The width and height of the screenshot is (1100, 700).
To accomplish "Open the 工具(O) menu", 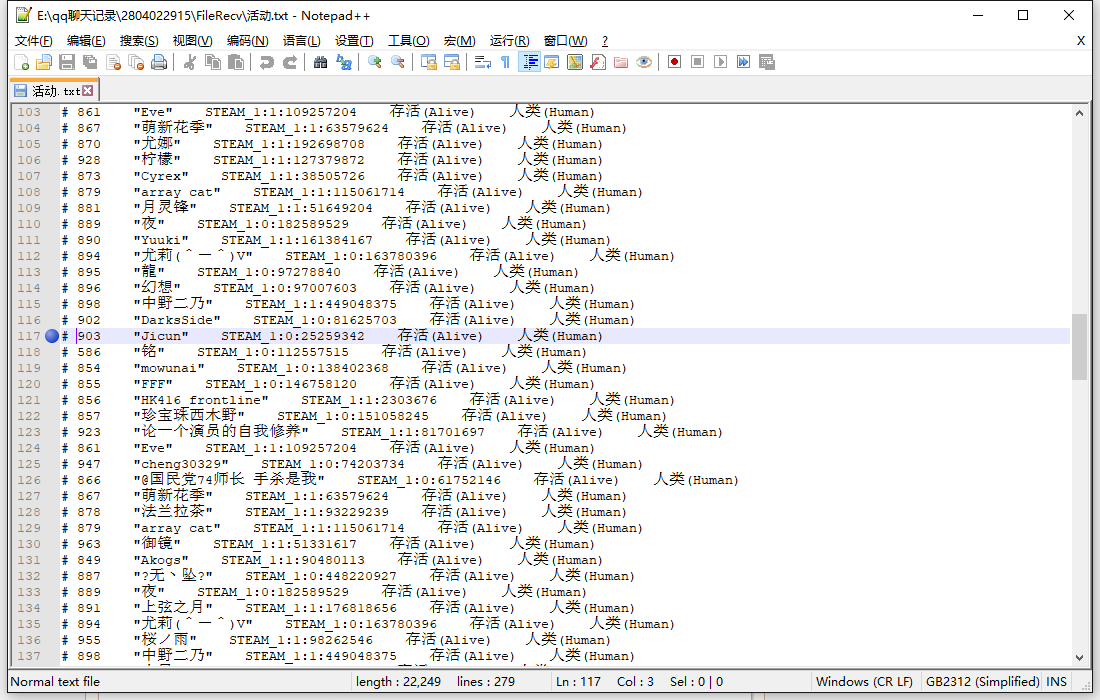I will pos(409,41).
